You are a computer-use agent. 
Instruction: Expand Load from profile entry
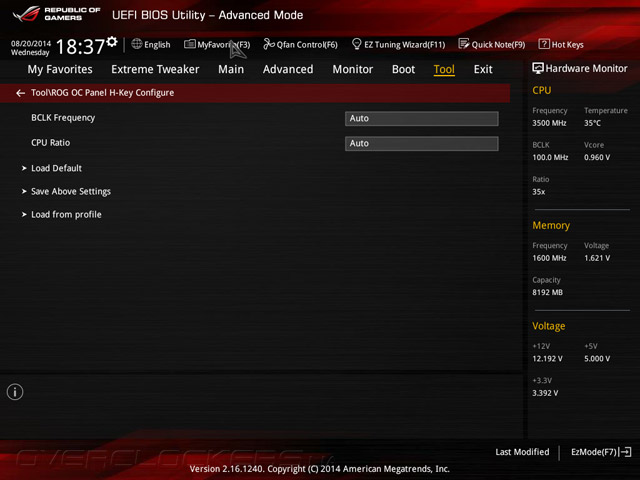tap(62, 214)
